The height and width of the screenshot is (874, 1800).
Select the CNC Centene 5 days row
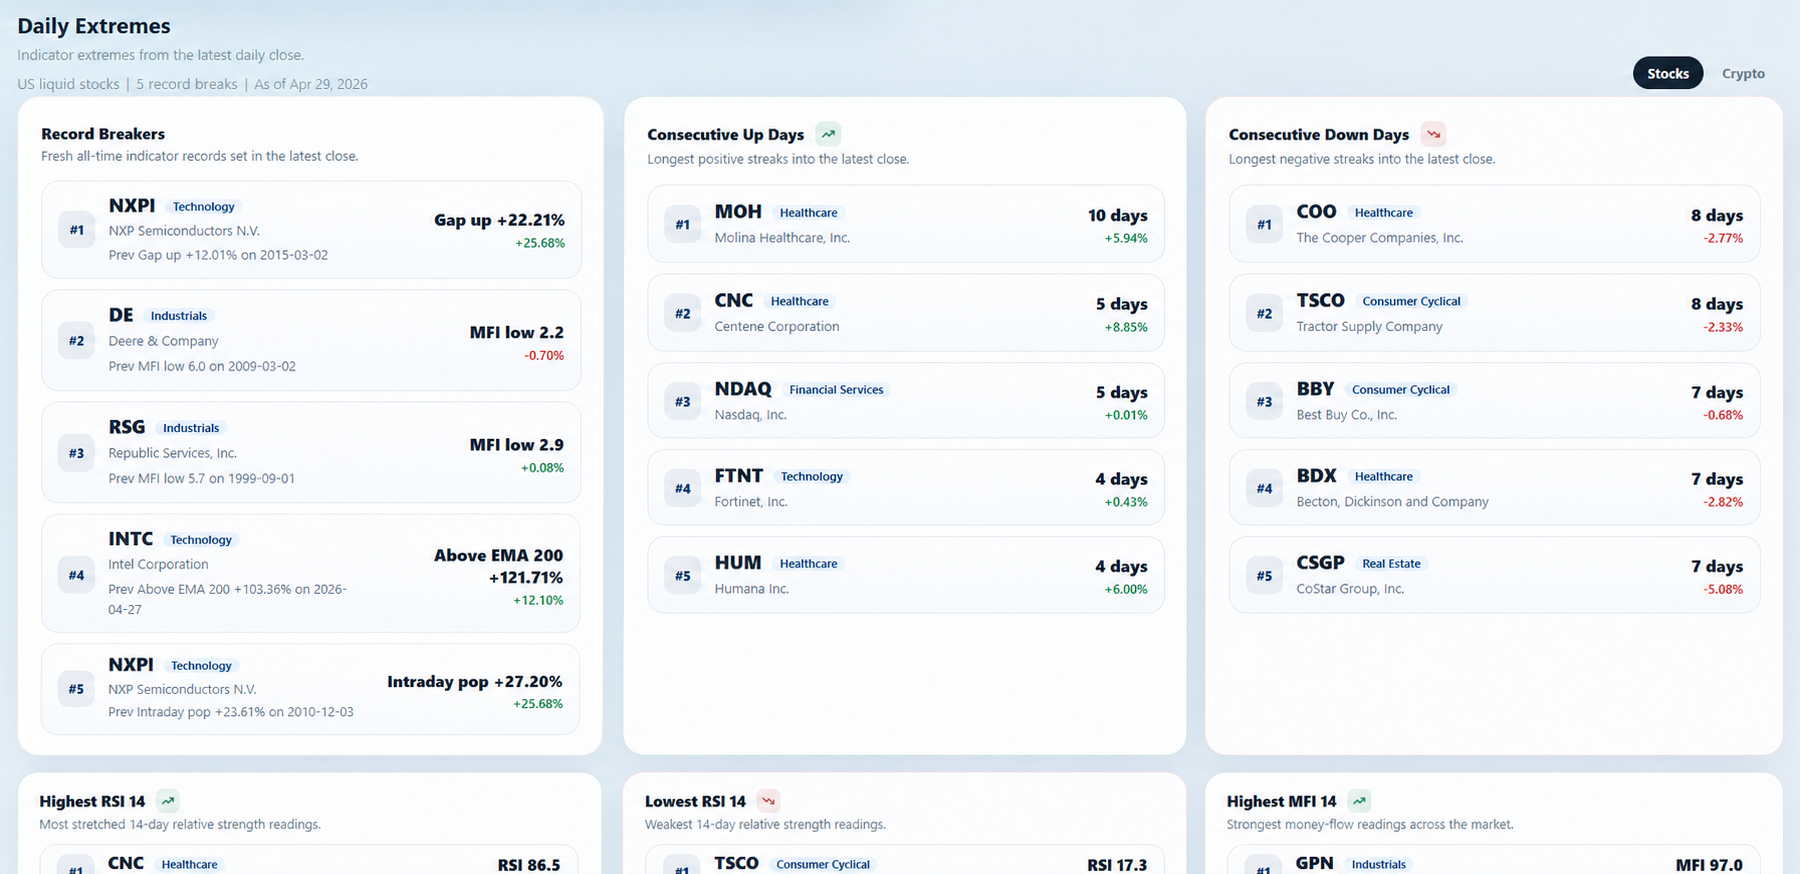pos(906,313)
